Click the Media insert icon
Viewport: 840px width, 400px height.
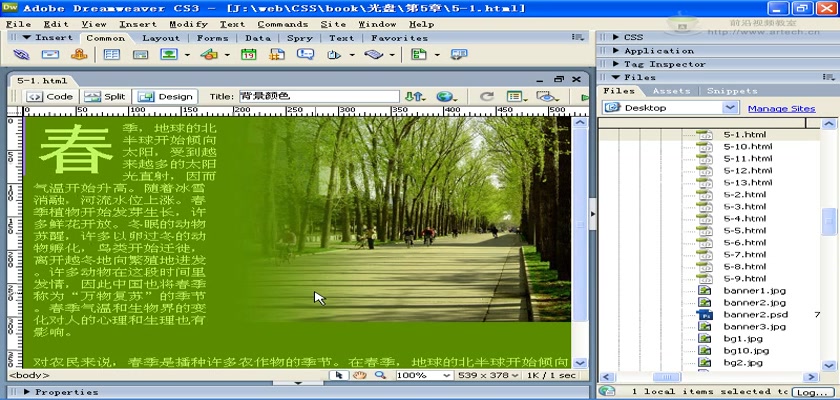pos(209,55)
